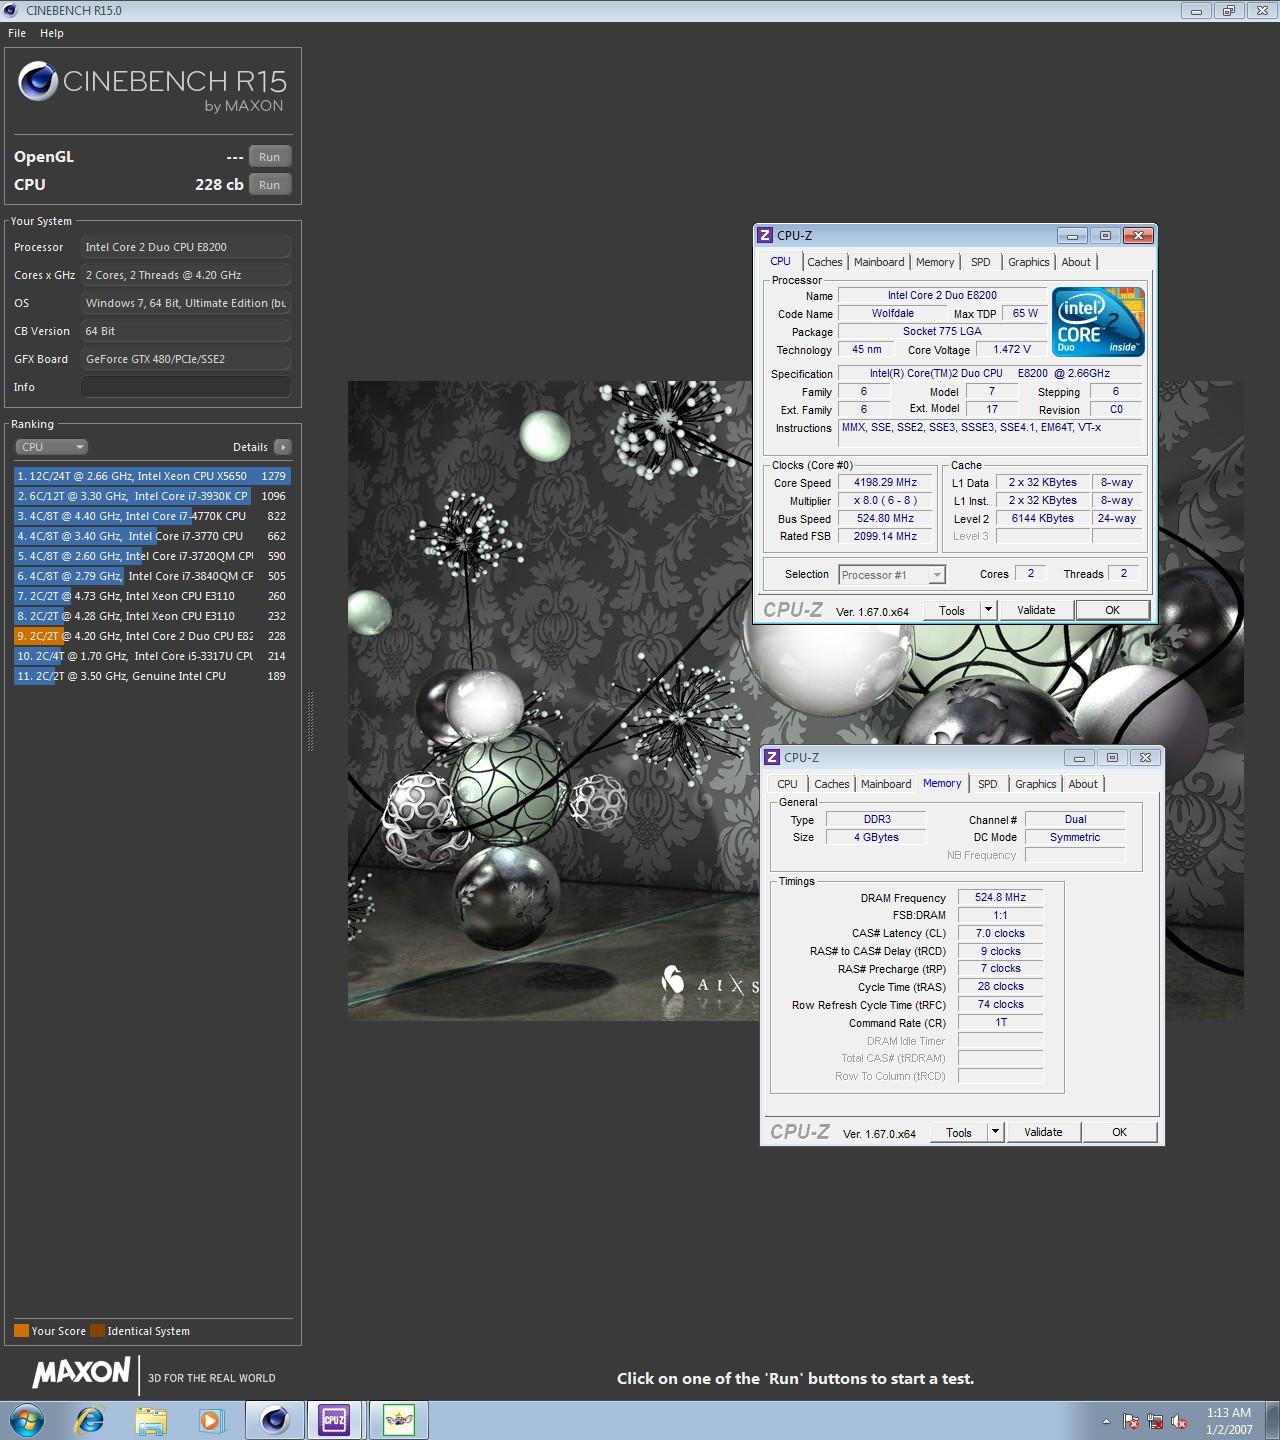Click the Intel Core 2 Duo logo in CPU-Z
Image resolution: width=1280 pixels, height=1440 pixels.
tap(1098, 322)
